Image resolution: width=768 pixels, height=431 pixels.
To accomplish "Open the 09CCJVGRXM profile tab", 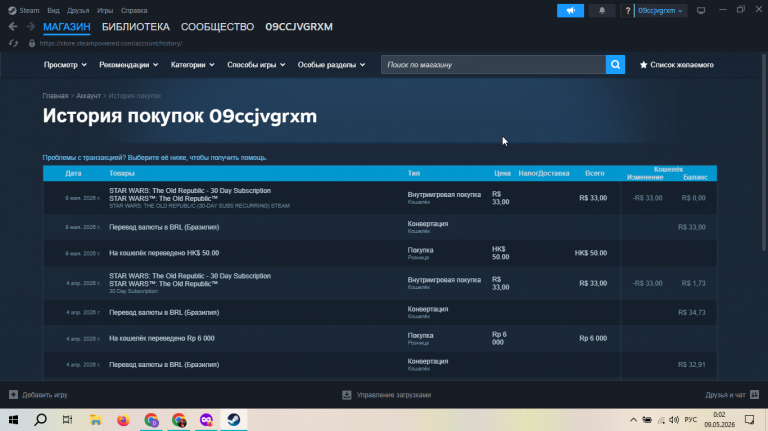I will [299, 27].
